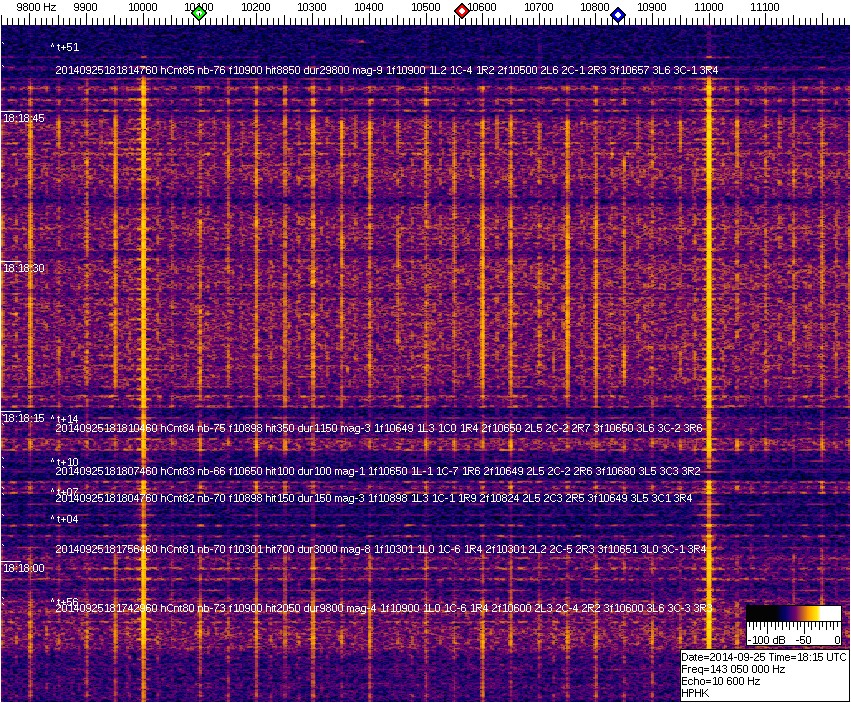Click the 11000 Hz frequency axis label
This screenshot has width=851, height=703.
tap(709, 7)
